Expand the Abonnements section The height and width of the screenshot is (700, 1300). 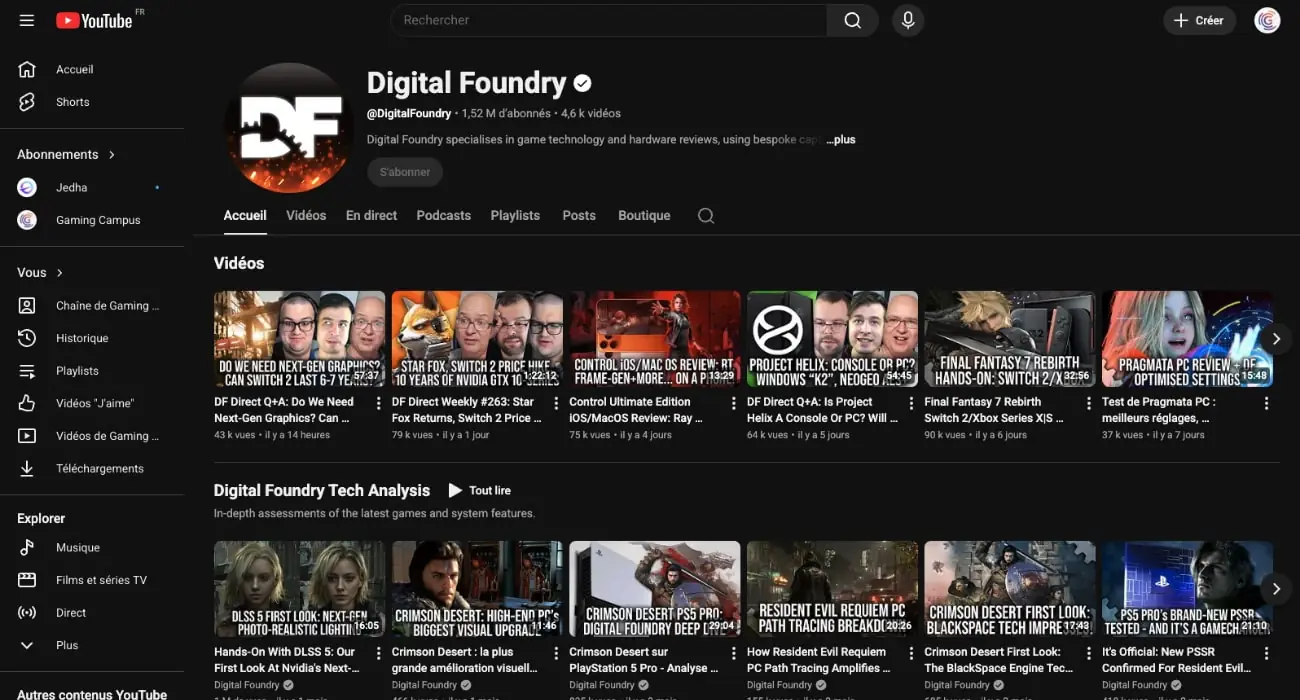[66, 154]
